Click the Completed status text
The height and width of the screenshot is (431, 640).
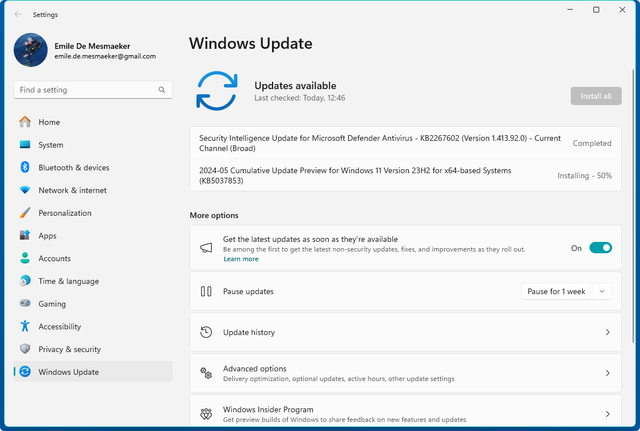pyautogui.click(x=592, y=143)
